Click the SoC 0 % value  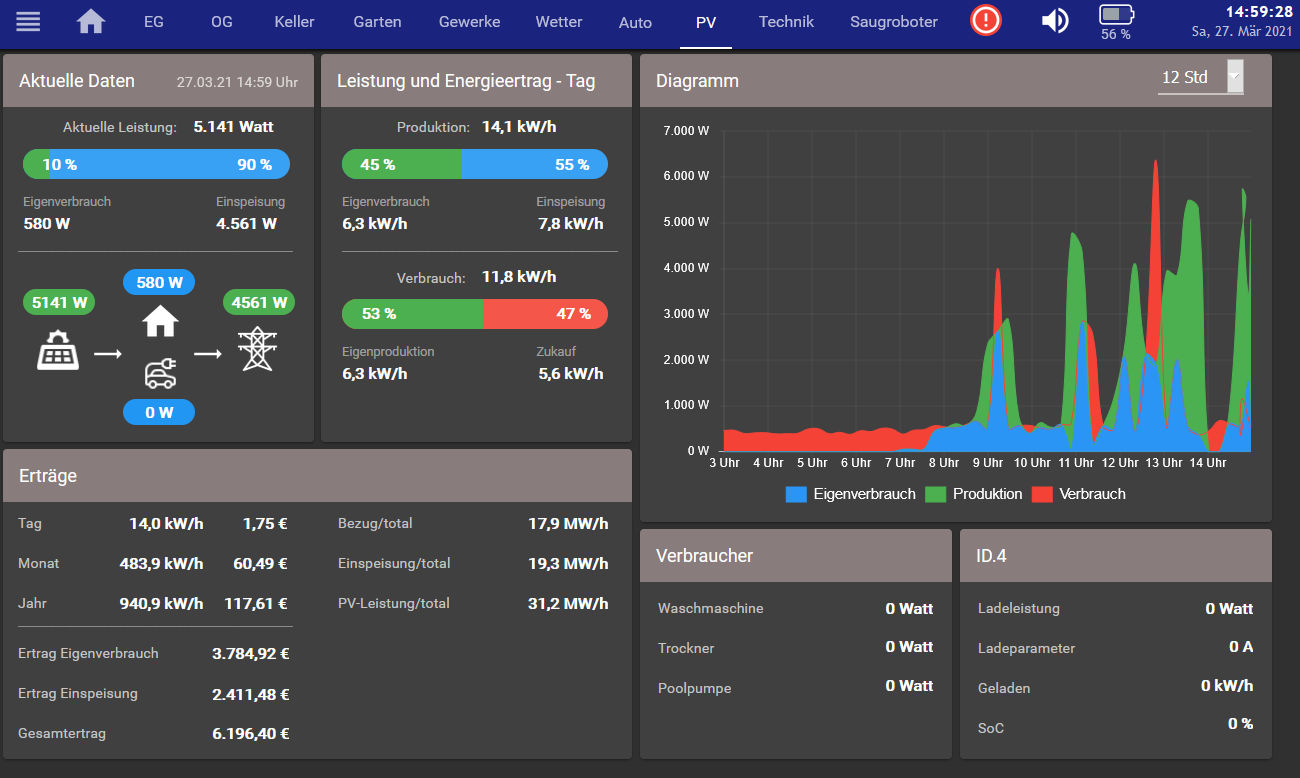(1241, 723)
